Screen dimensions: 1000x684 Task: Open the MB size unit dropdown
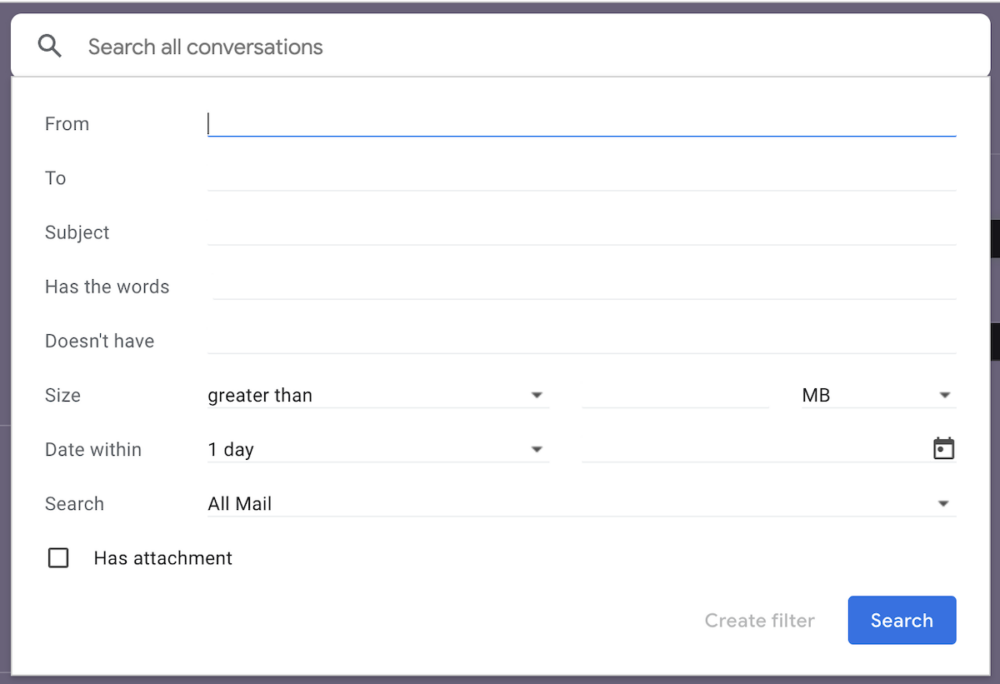[x=878, y=395]
